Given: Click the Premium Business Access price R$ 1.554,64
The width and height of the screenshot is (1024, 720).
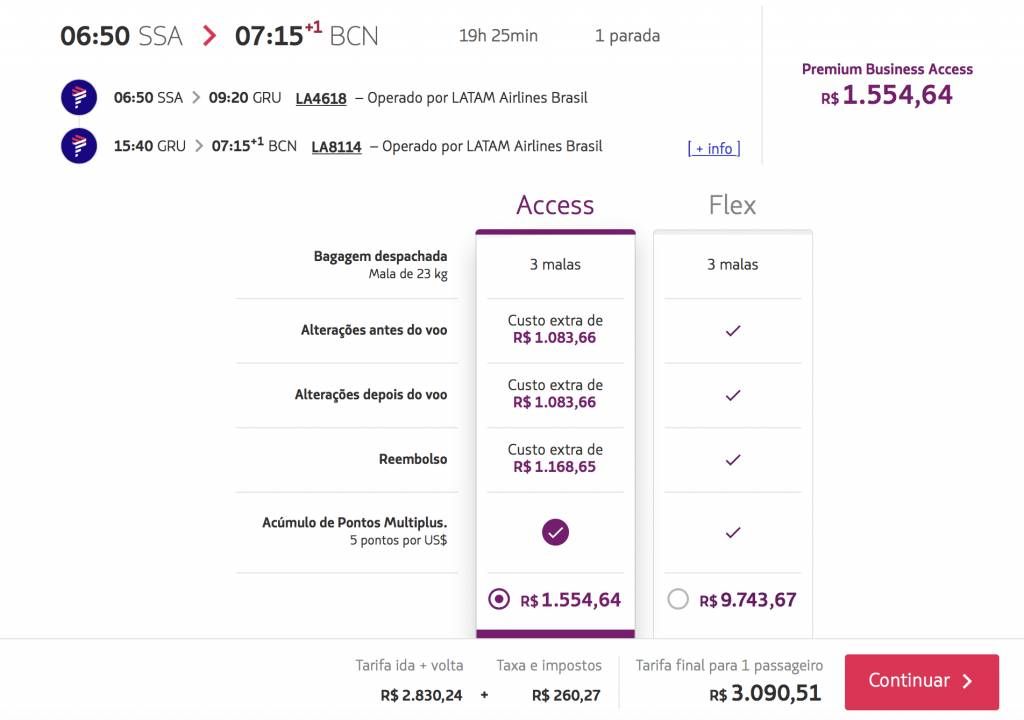Looking at the screenshot, I should click(887, 95).
